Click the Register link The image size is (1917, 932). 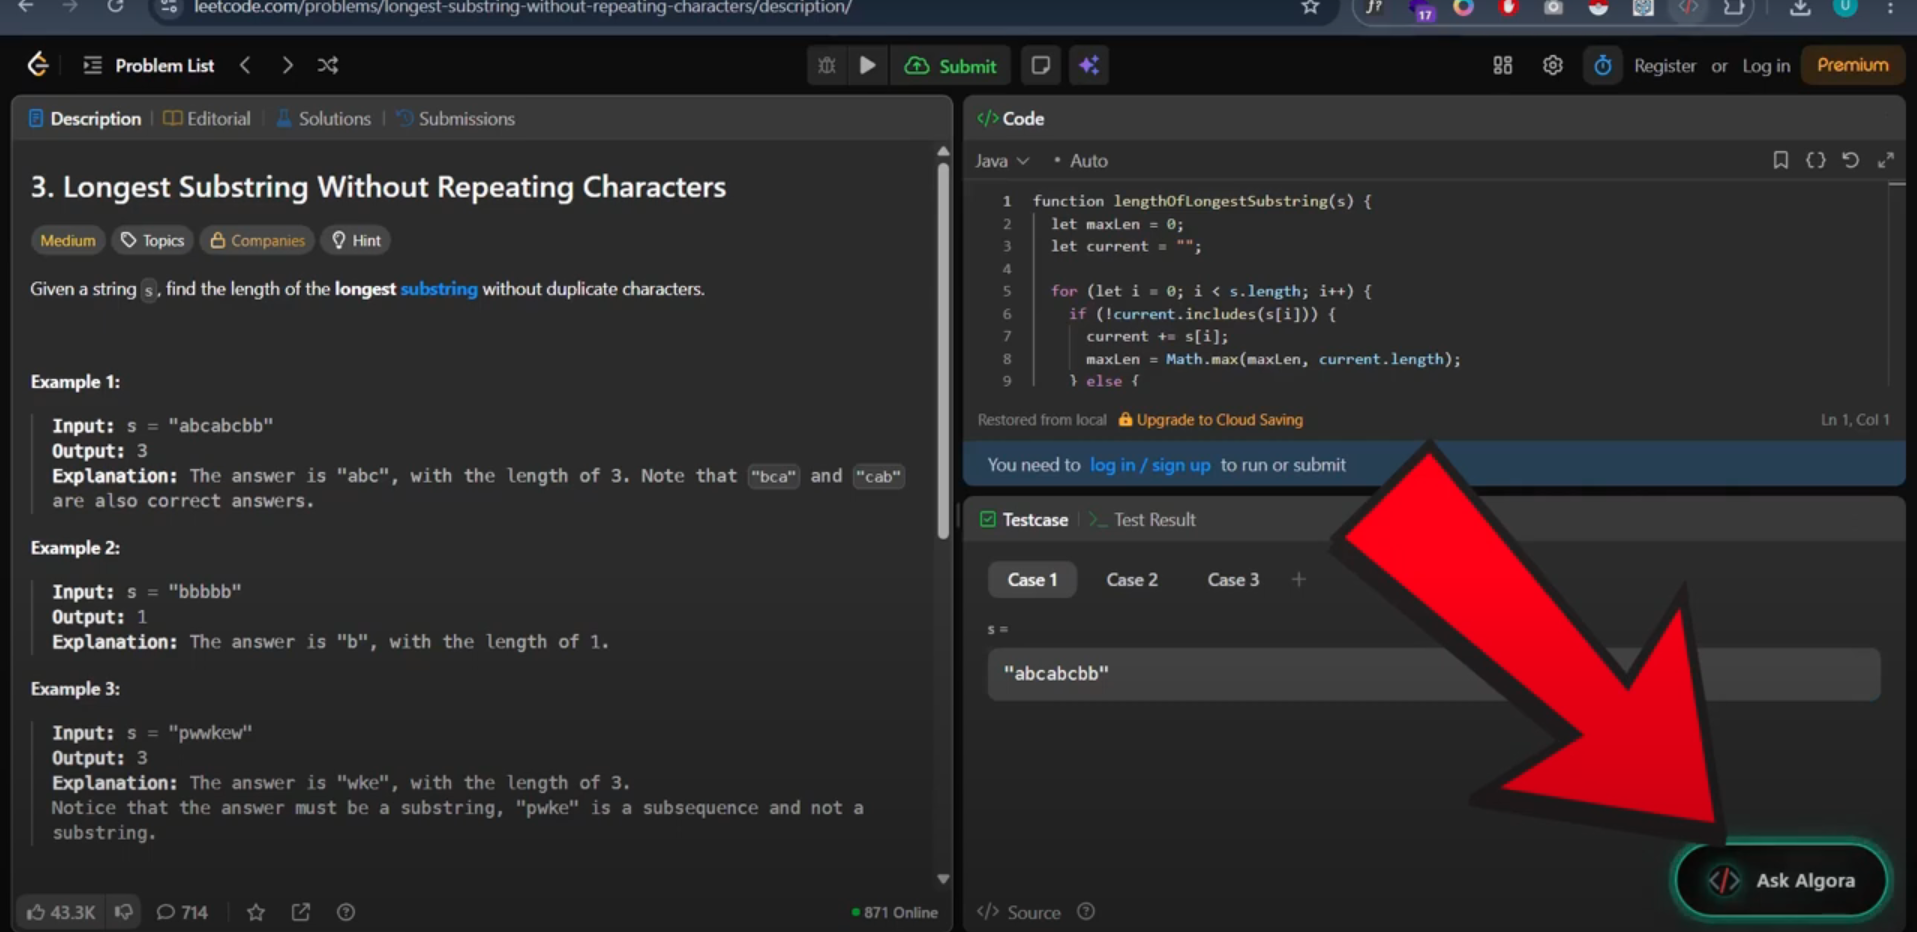click(1664, 65)
